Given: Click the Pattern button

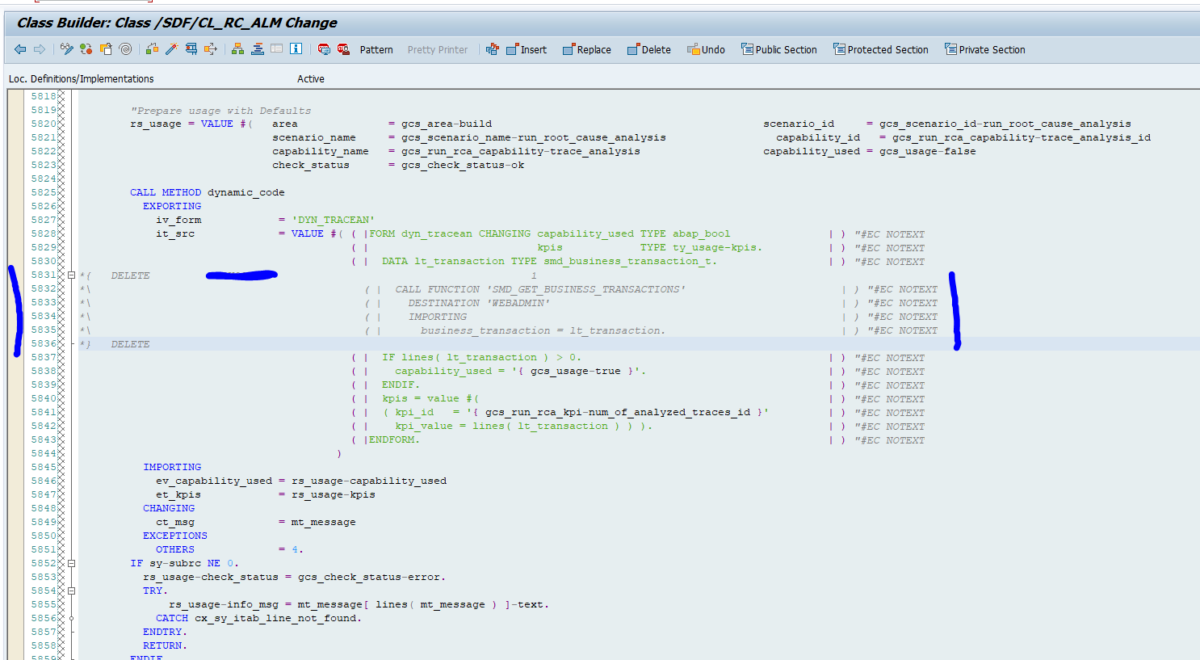Looking at the screenshot, I should point(376,50).
